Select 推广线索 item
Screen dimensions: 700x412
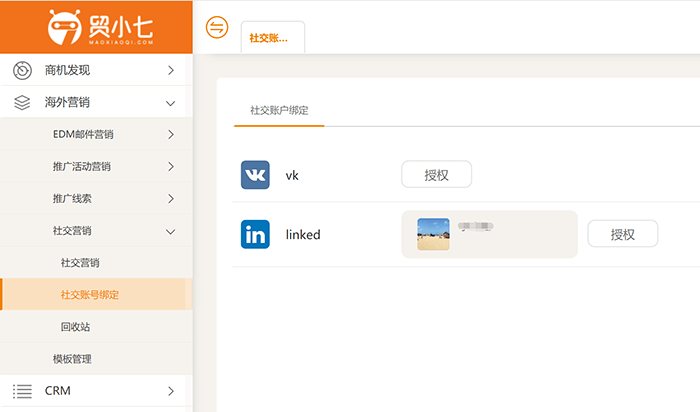96,199
